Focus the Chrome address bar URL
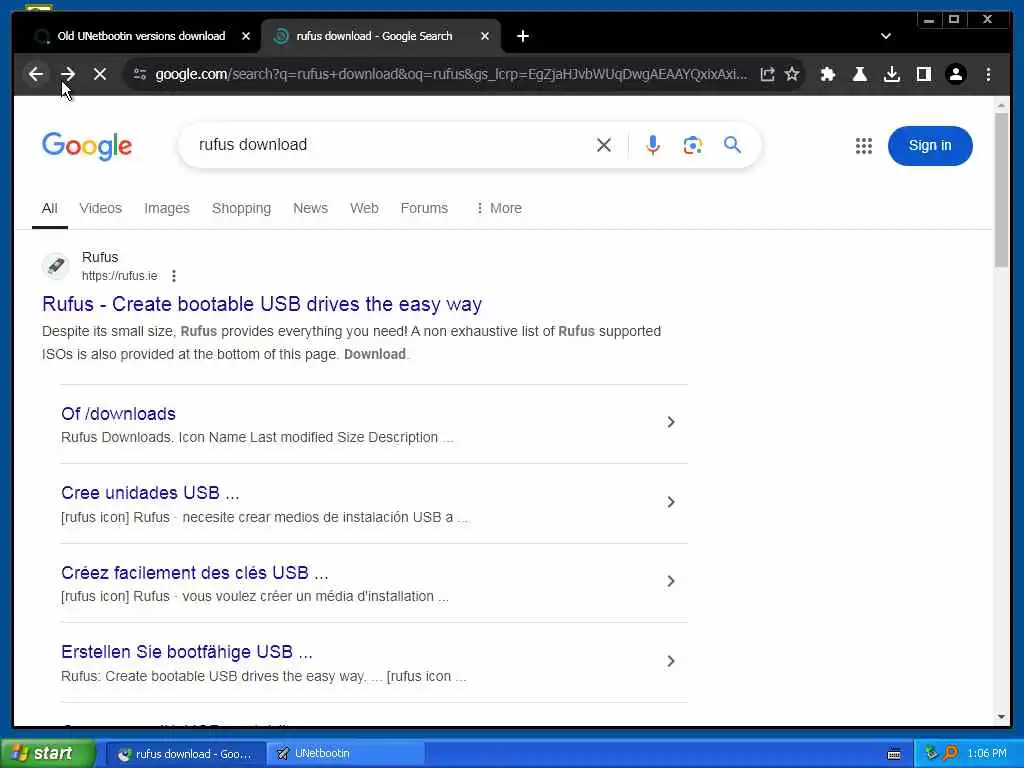1024x768 pixels. coord(451,74)
